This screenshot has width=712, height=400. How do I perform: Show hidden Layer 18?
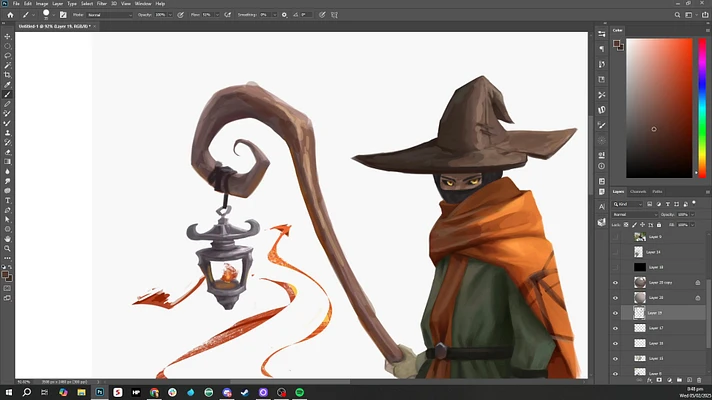(x=615, y=267)
